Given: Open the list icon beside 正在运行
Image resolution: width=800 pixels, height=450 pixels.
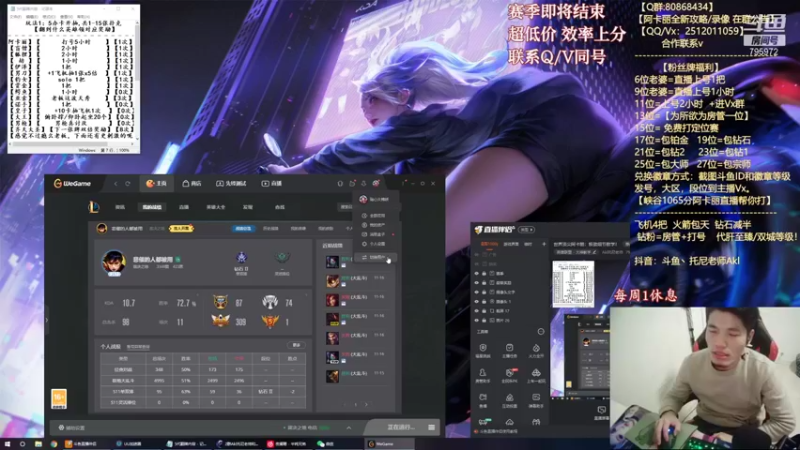Looking at the screenshot, I should click(x=432, y=427).
